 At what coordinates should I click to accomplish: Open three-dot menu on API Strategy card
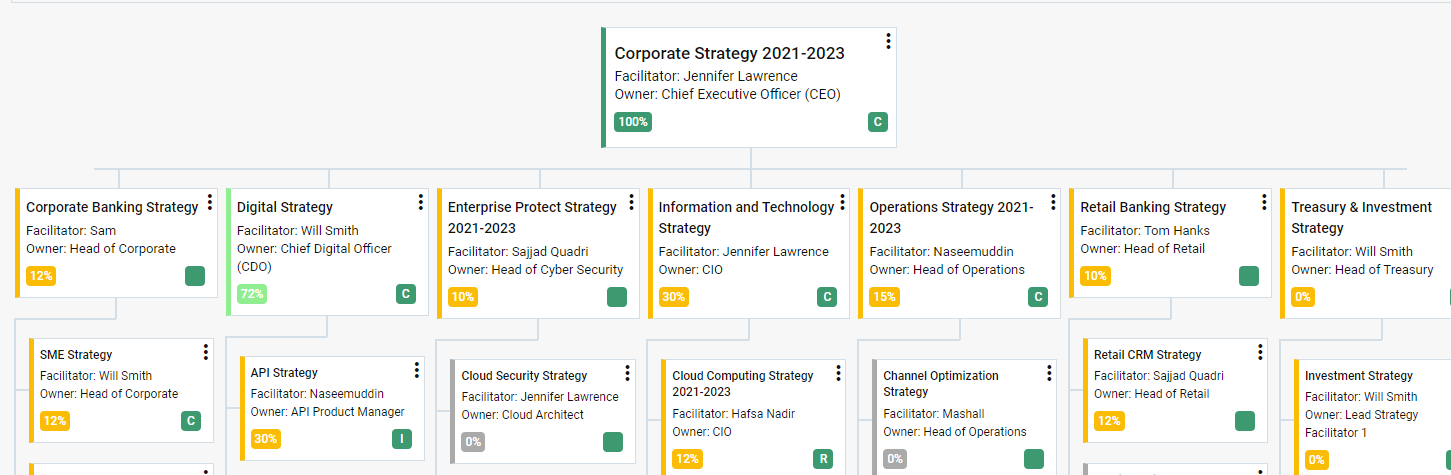point(419,370)
